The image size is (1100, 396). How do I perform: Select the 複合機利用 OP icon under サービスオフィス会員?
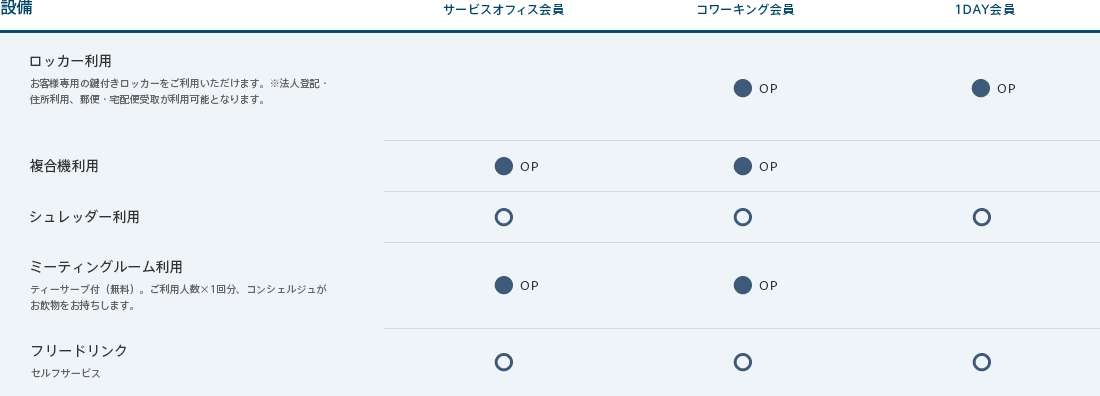[504, 166]
